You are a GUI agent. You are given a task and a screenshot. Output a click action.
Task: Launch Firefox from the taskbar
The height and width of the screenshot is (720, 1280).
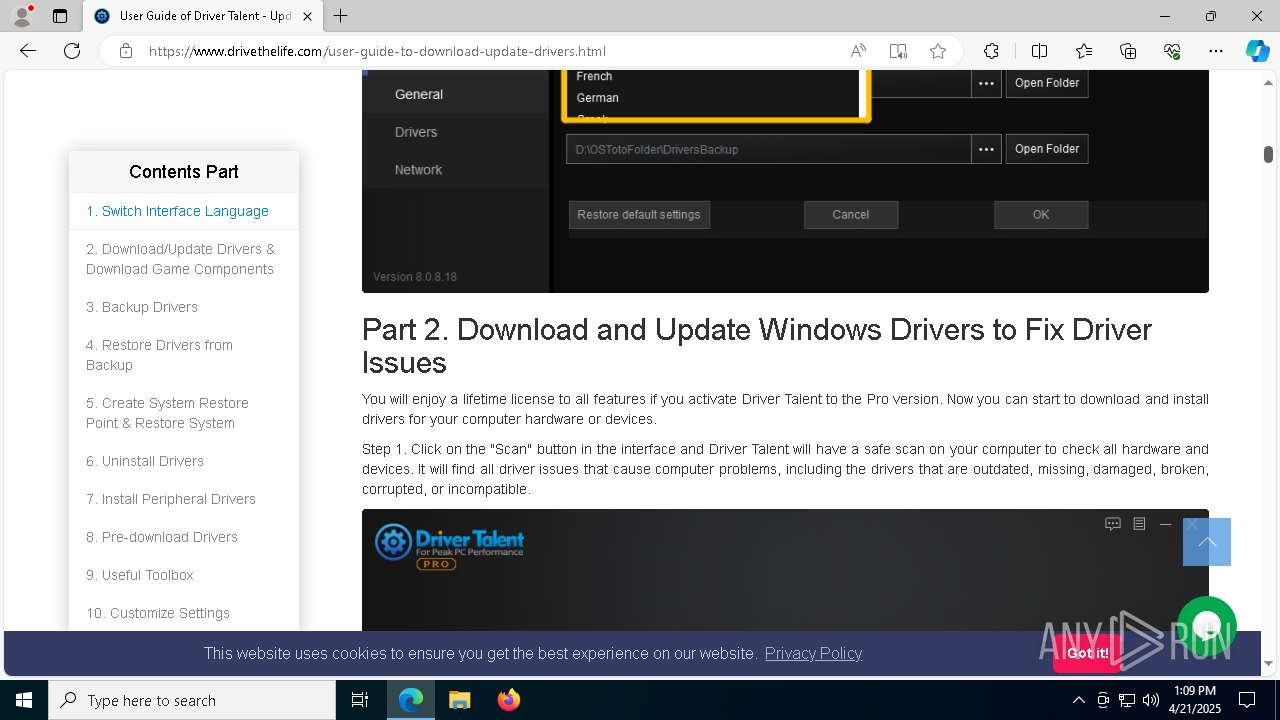coord(509,700)
